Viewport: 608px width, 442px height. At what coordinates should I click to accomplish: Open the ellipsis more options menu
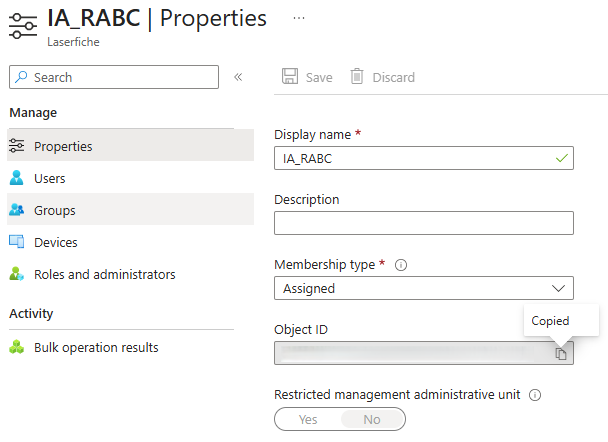pyautogui.click(x=298, y=18)
